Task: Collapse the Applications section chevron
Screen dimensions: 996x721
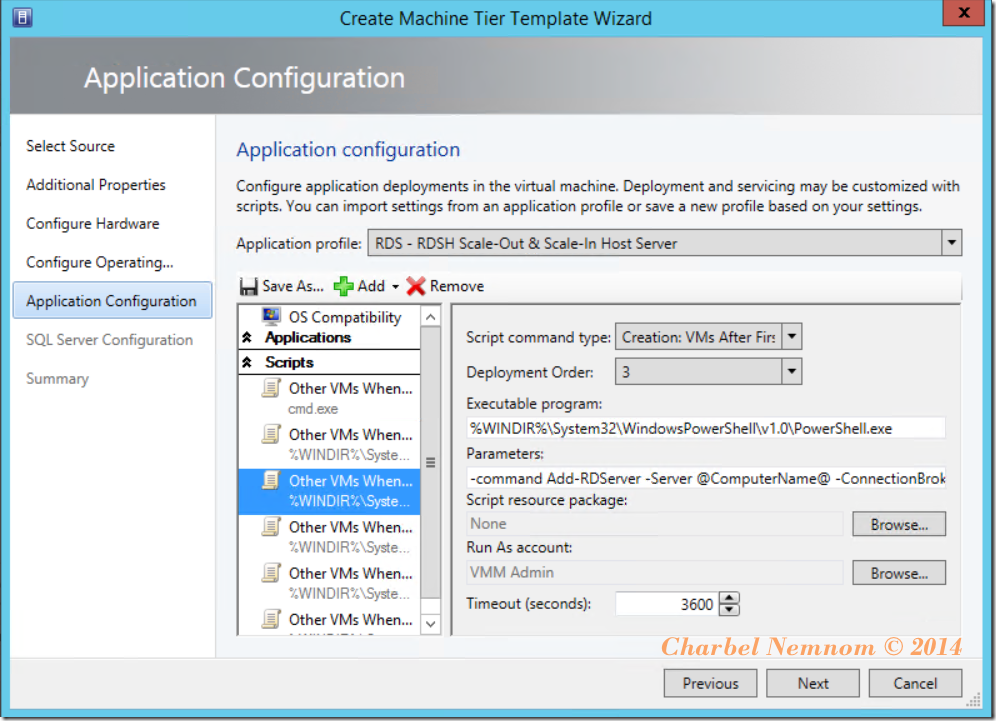Action: (x=247, y=337)
